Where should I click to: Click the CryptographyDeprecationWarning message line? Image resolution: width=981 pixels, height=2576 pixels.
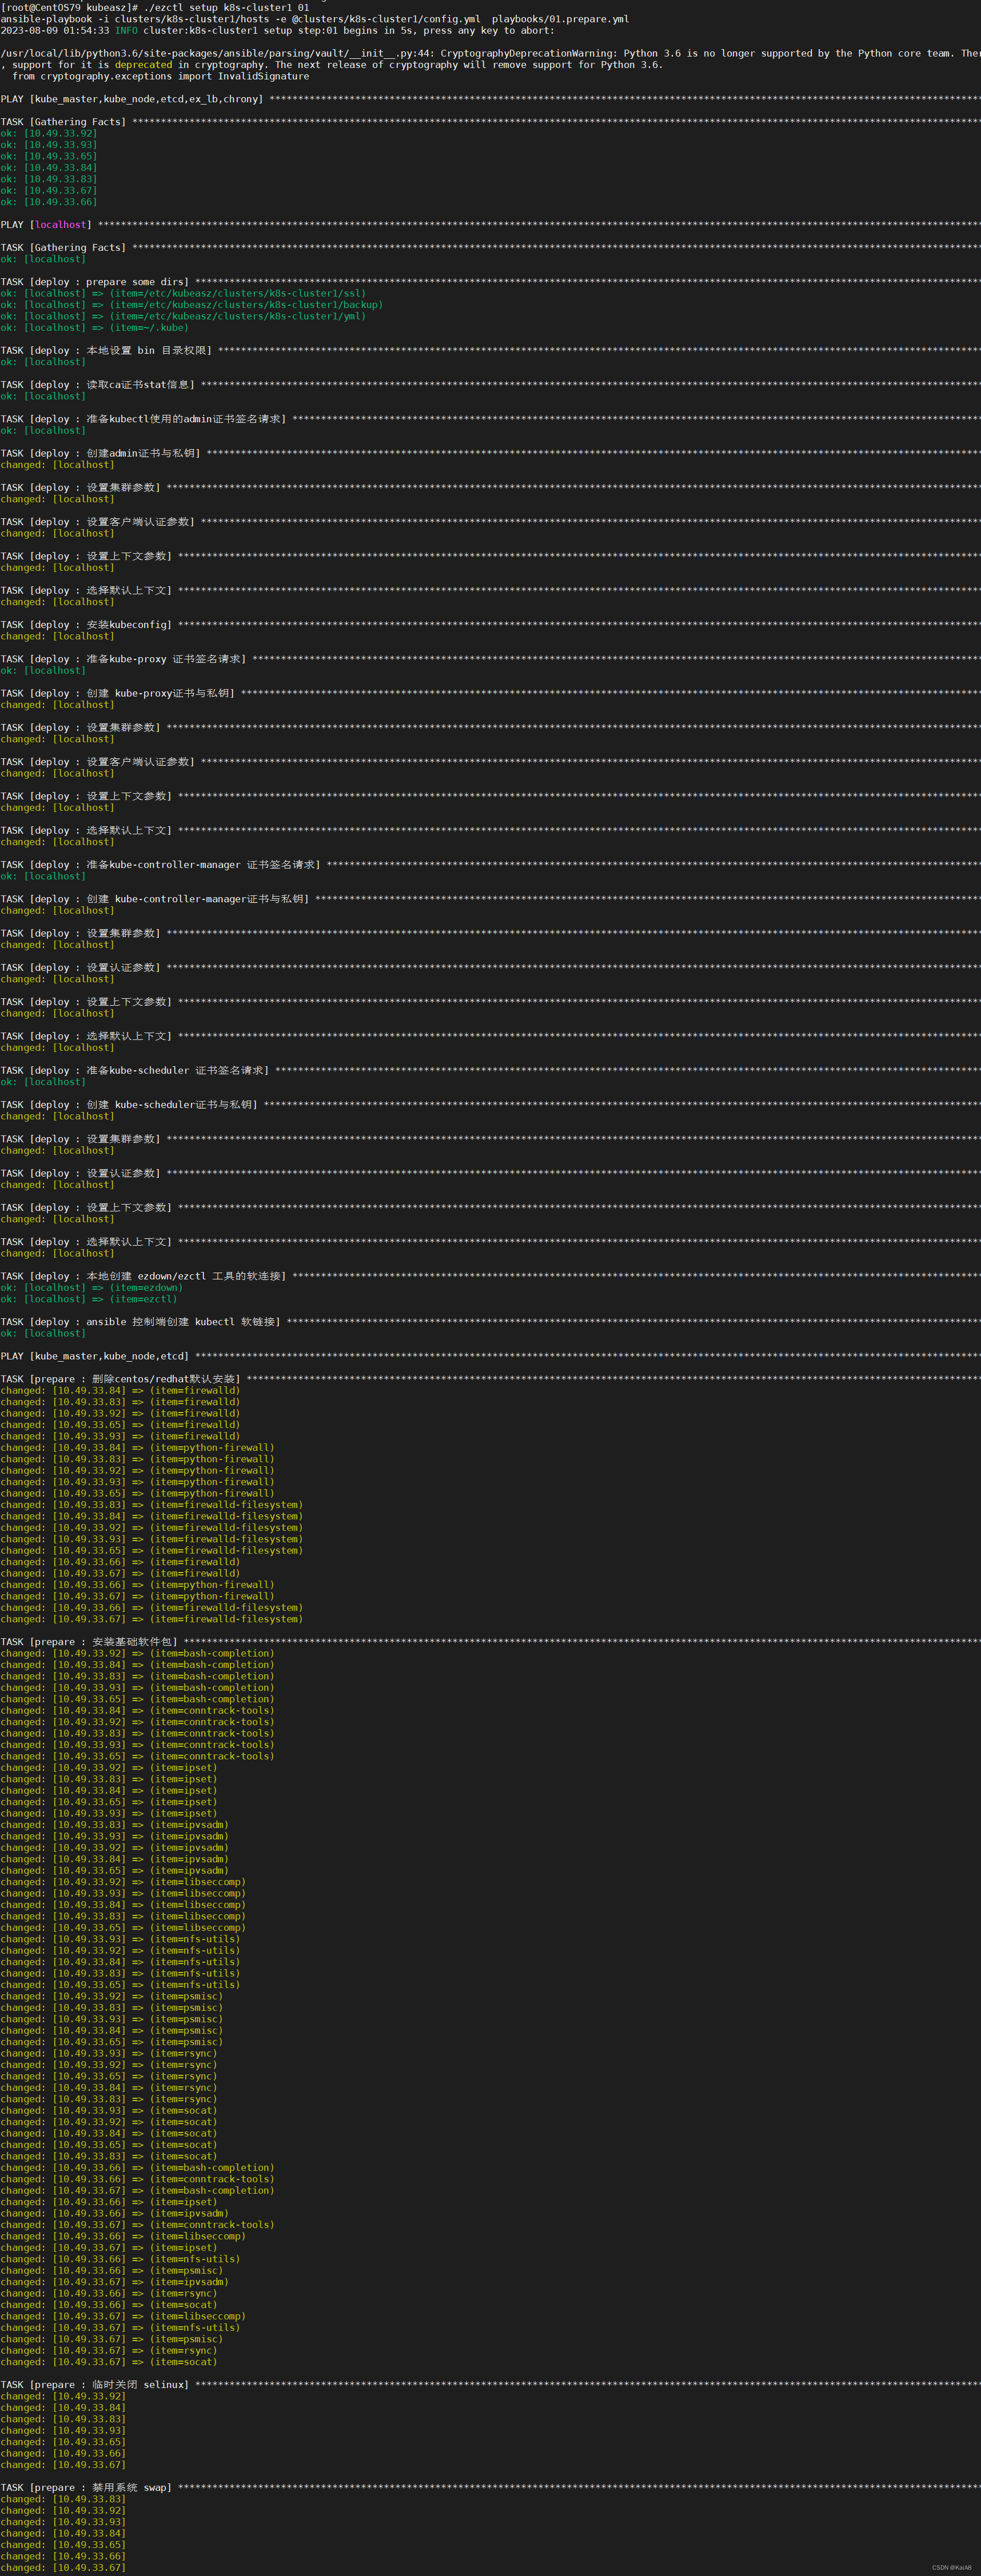pyautogui.click(x=490, y=53)
